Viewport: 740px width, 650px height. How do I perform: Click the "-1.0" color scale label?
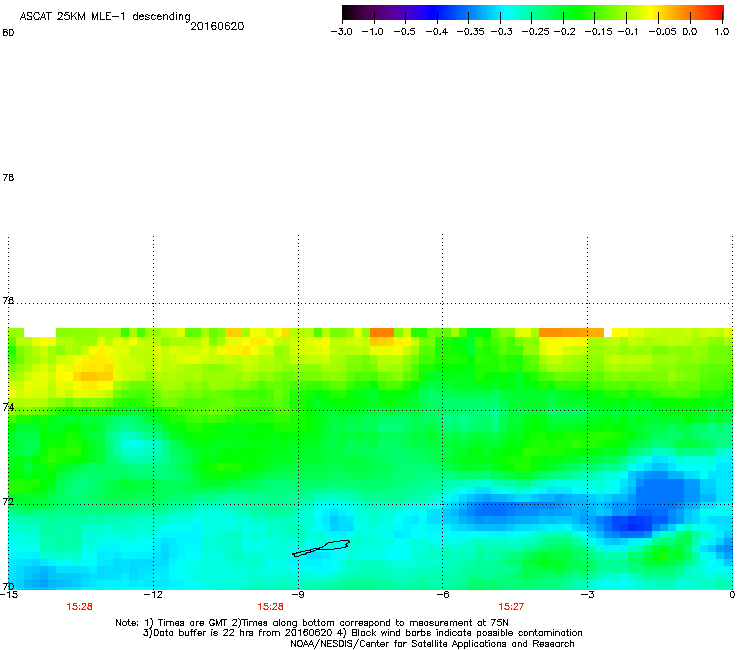pyautogui.click(x=372, y=32)
